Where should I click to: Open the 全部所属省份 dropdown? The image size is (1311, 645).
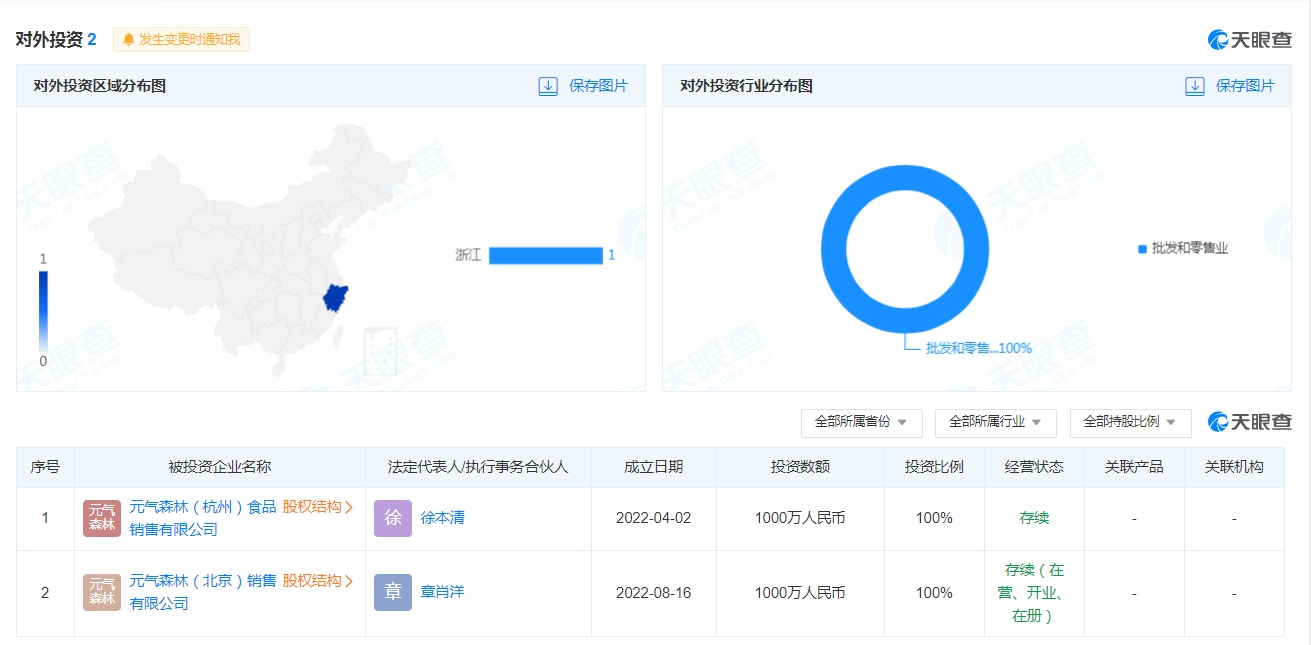click(x=861, y=422)
